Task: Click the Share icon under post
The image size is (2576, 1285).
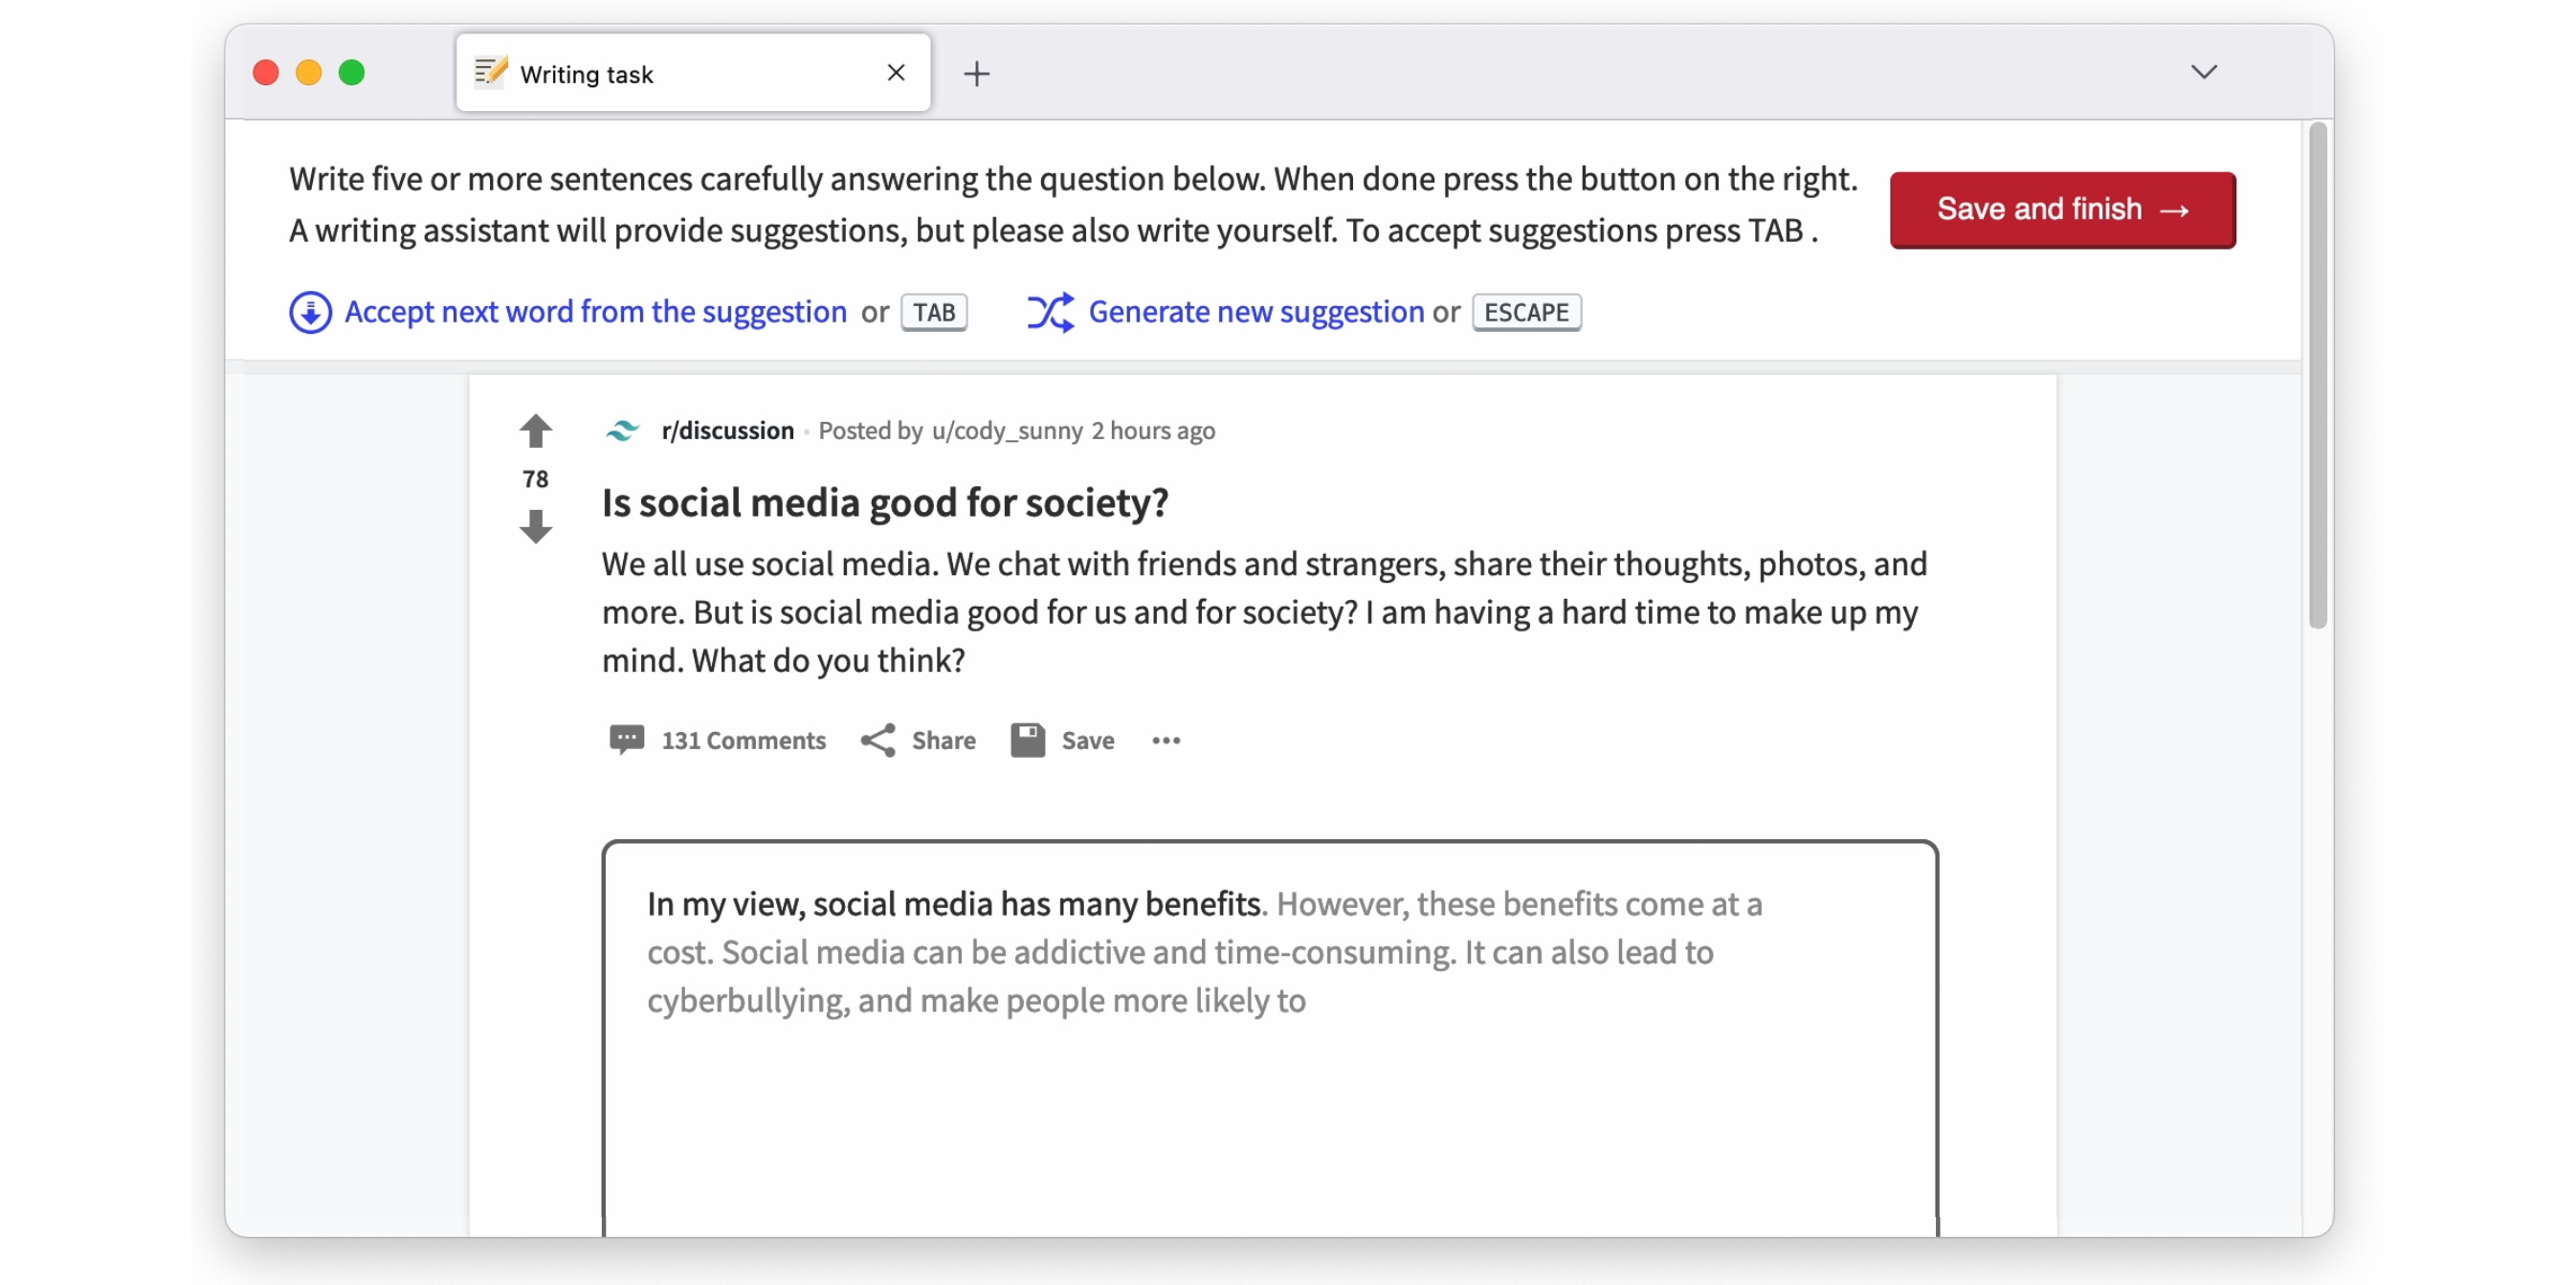Action: [x=878, y=740]
